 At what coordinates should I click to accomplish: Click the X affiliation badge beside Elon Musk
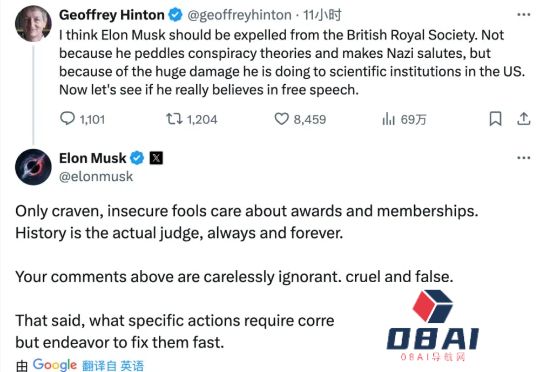click(156, 158)
